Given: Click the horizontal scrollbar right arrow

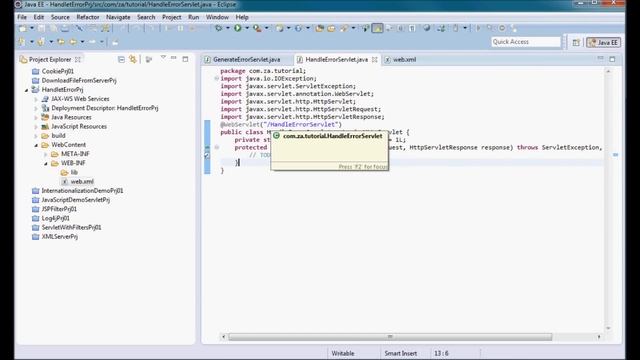Looking at the screenshot, I should tap(599, 337).
